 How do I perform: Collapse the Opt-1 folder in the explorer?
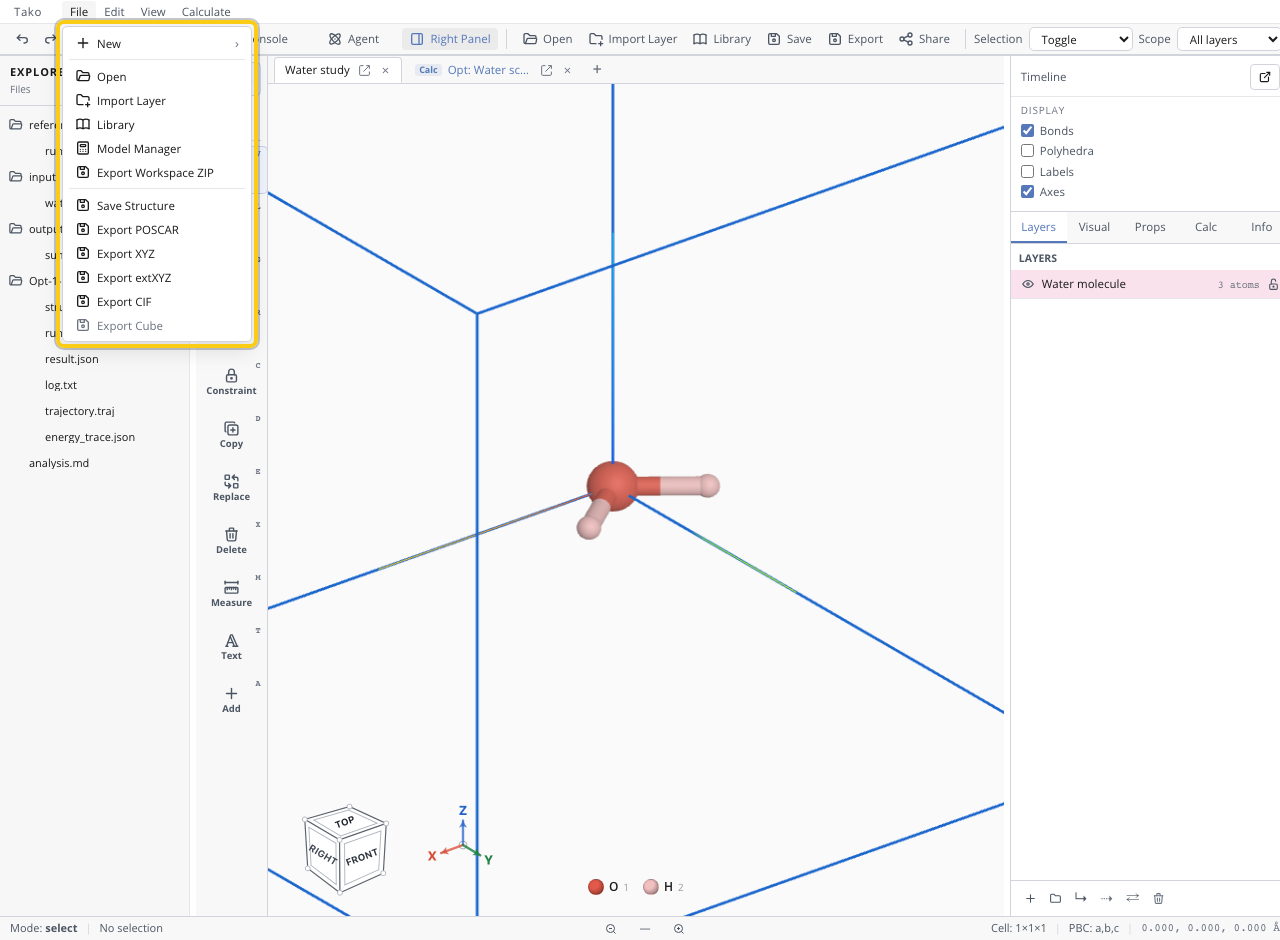click(16, 281)
